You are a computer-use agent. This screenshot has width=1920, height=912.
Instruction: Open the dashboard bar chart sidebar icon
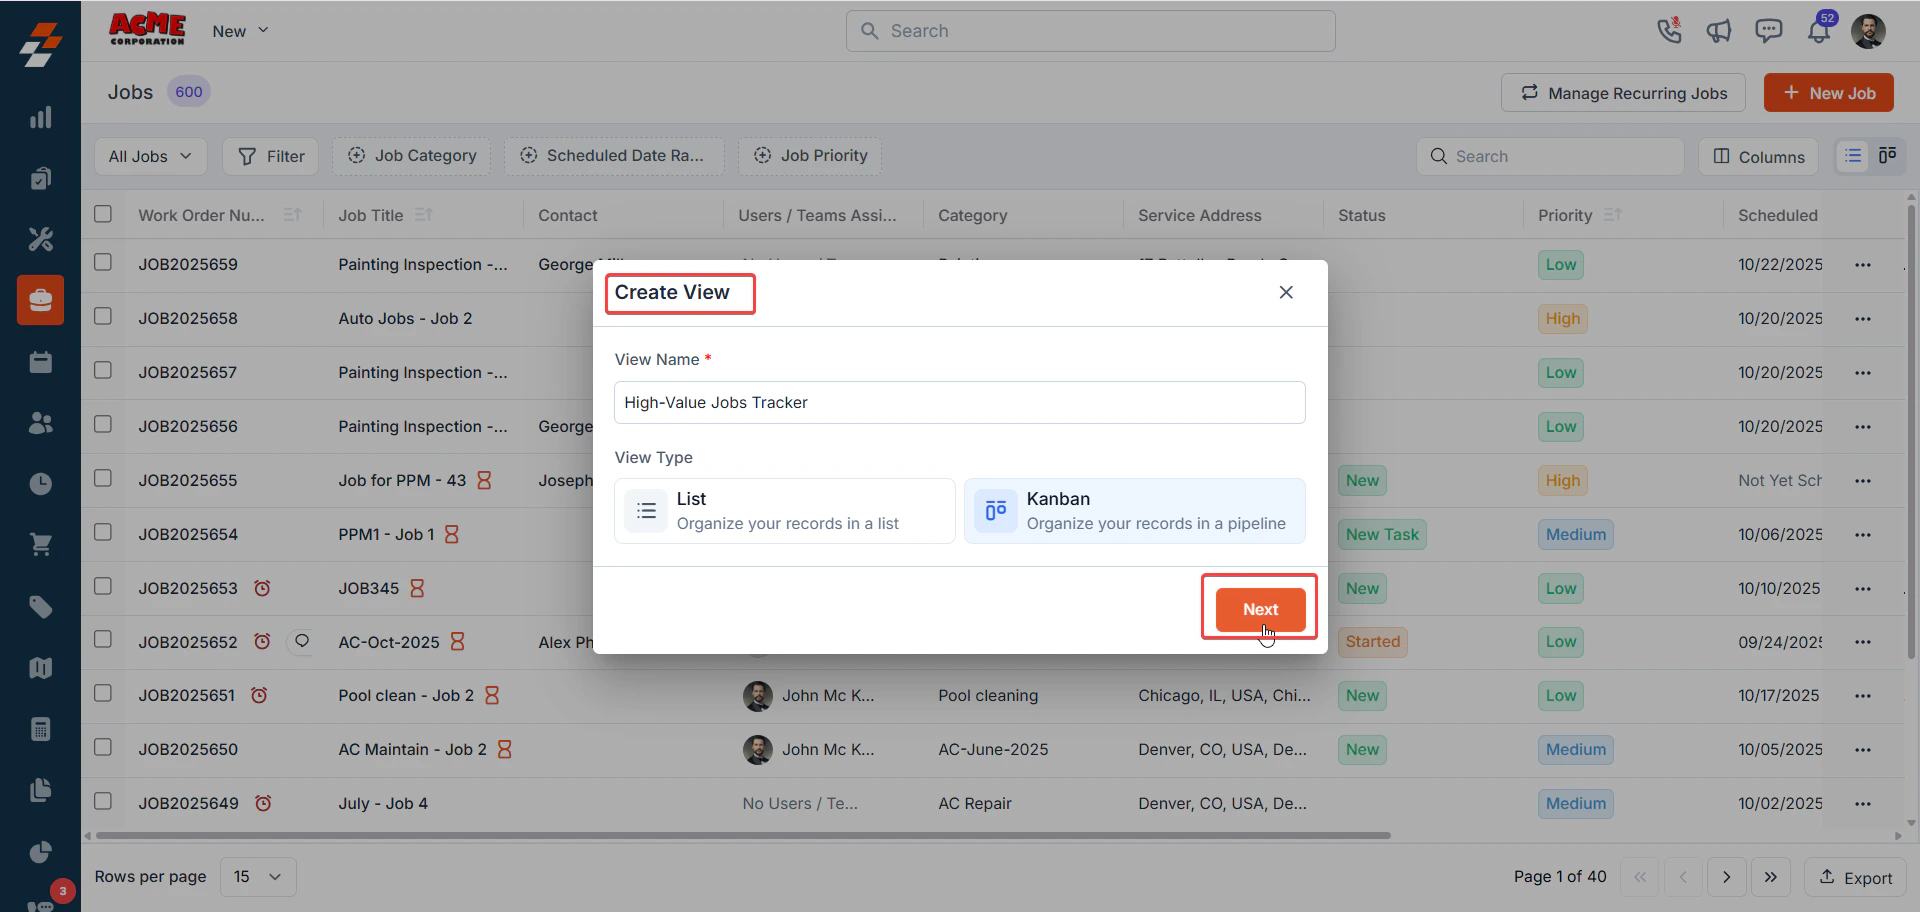click(40, 117)
